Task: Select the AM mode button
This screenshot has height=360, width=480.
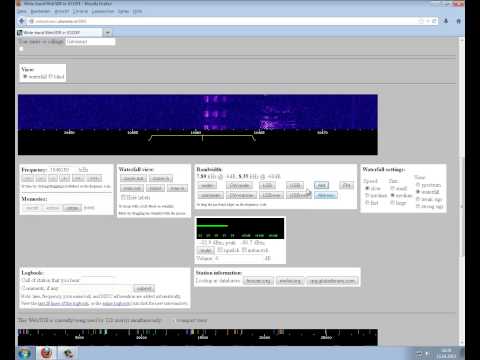Action: click(x=321, y=185)
